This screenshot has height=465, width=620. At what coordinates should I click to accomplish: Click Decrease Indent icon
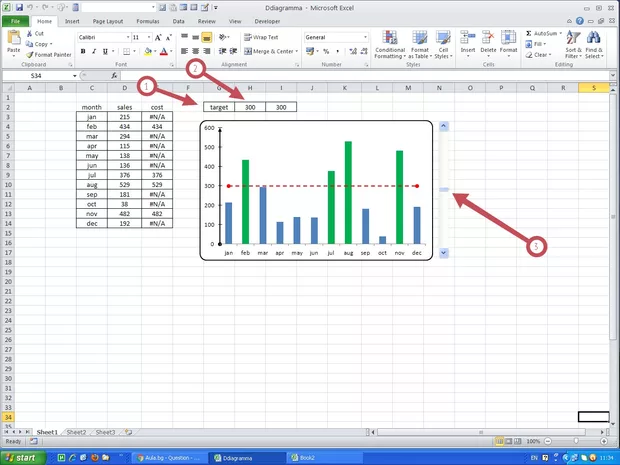click(223, 51)
